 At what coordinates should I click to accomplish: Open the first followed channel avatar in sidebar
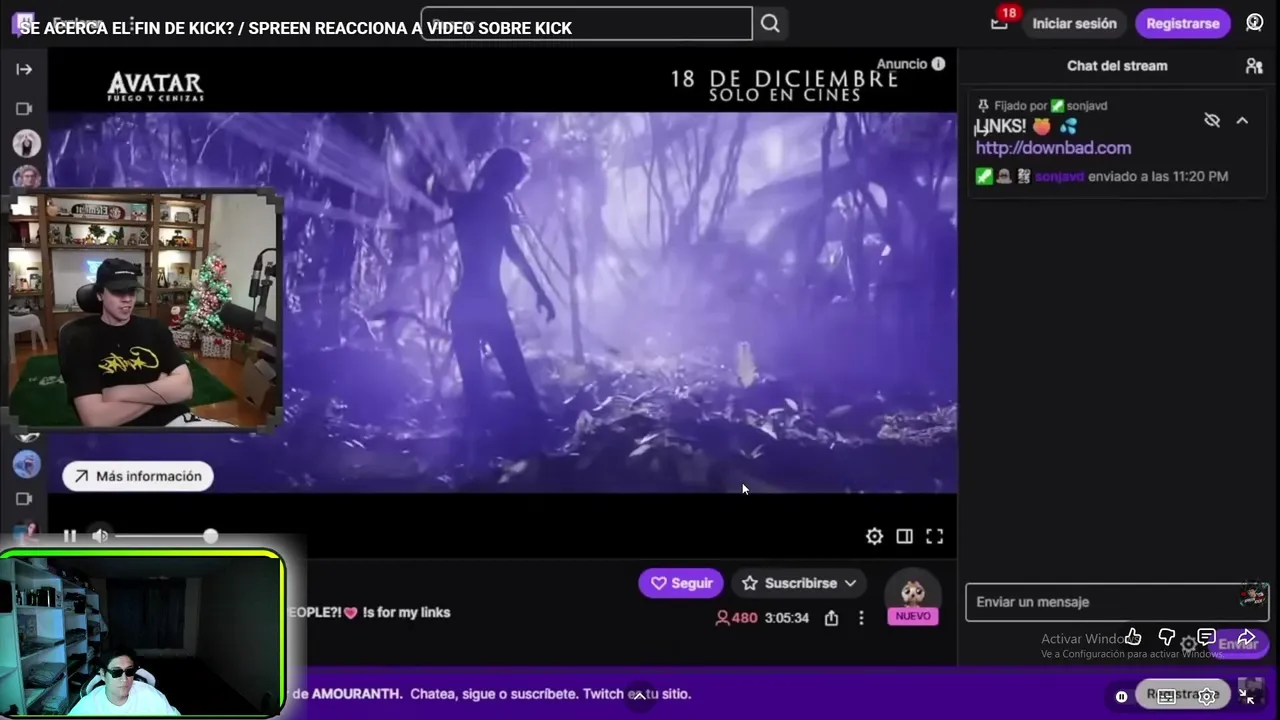coord(27,143)
